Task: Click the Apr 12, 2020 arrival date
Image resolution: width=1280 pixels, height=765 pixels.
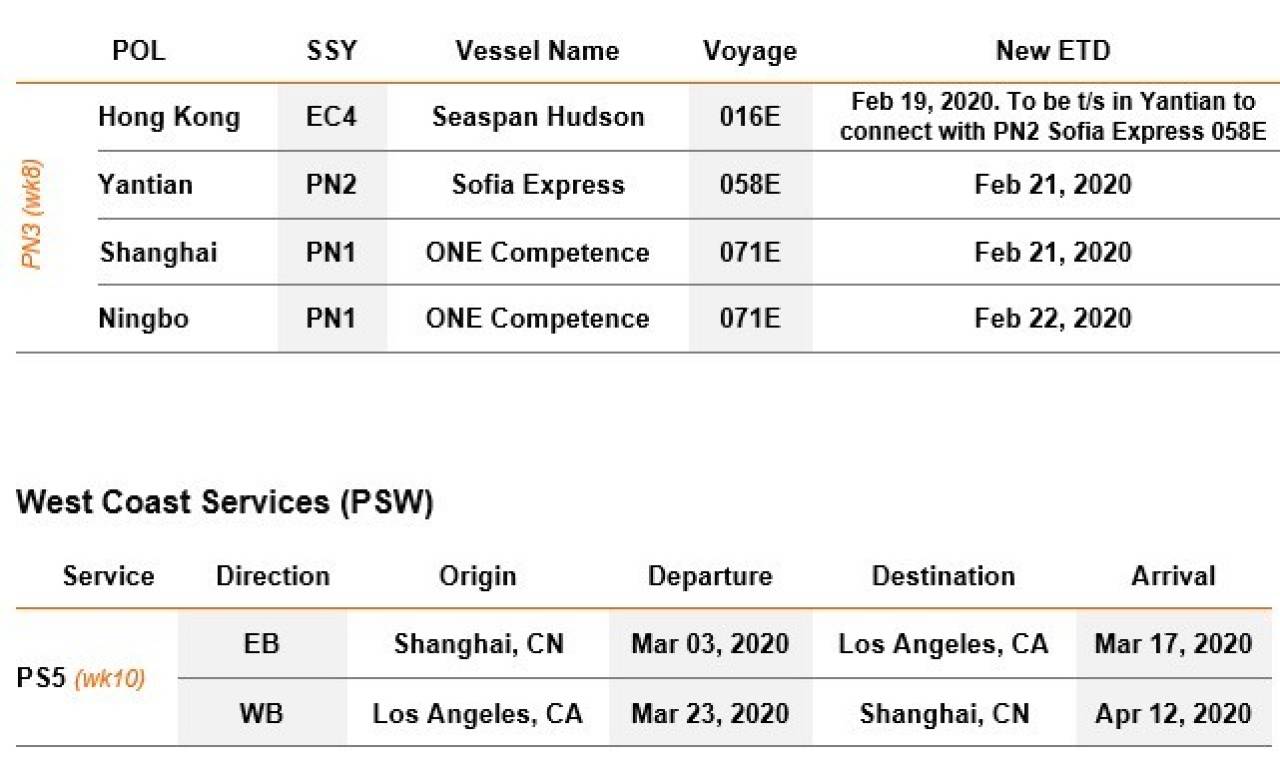Action: pos(1173,714)
